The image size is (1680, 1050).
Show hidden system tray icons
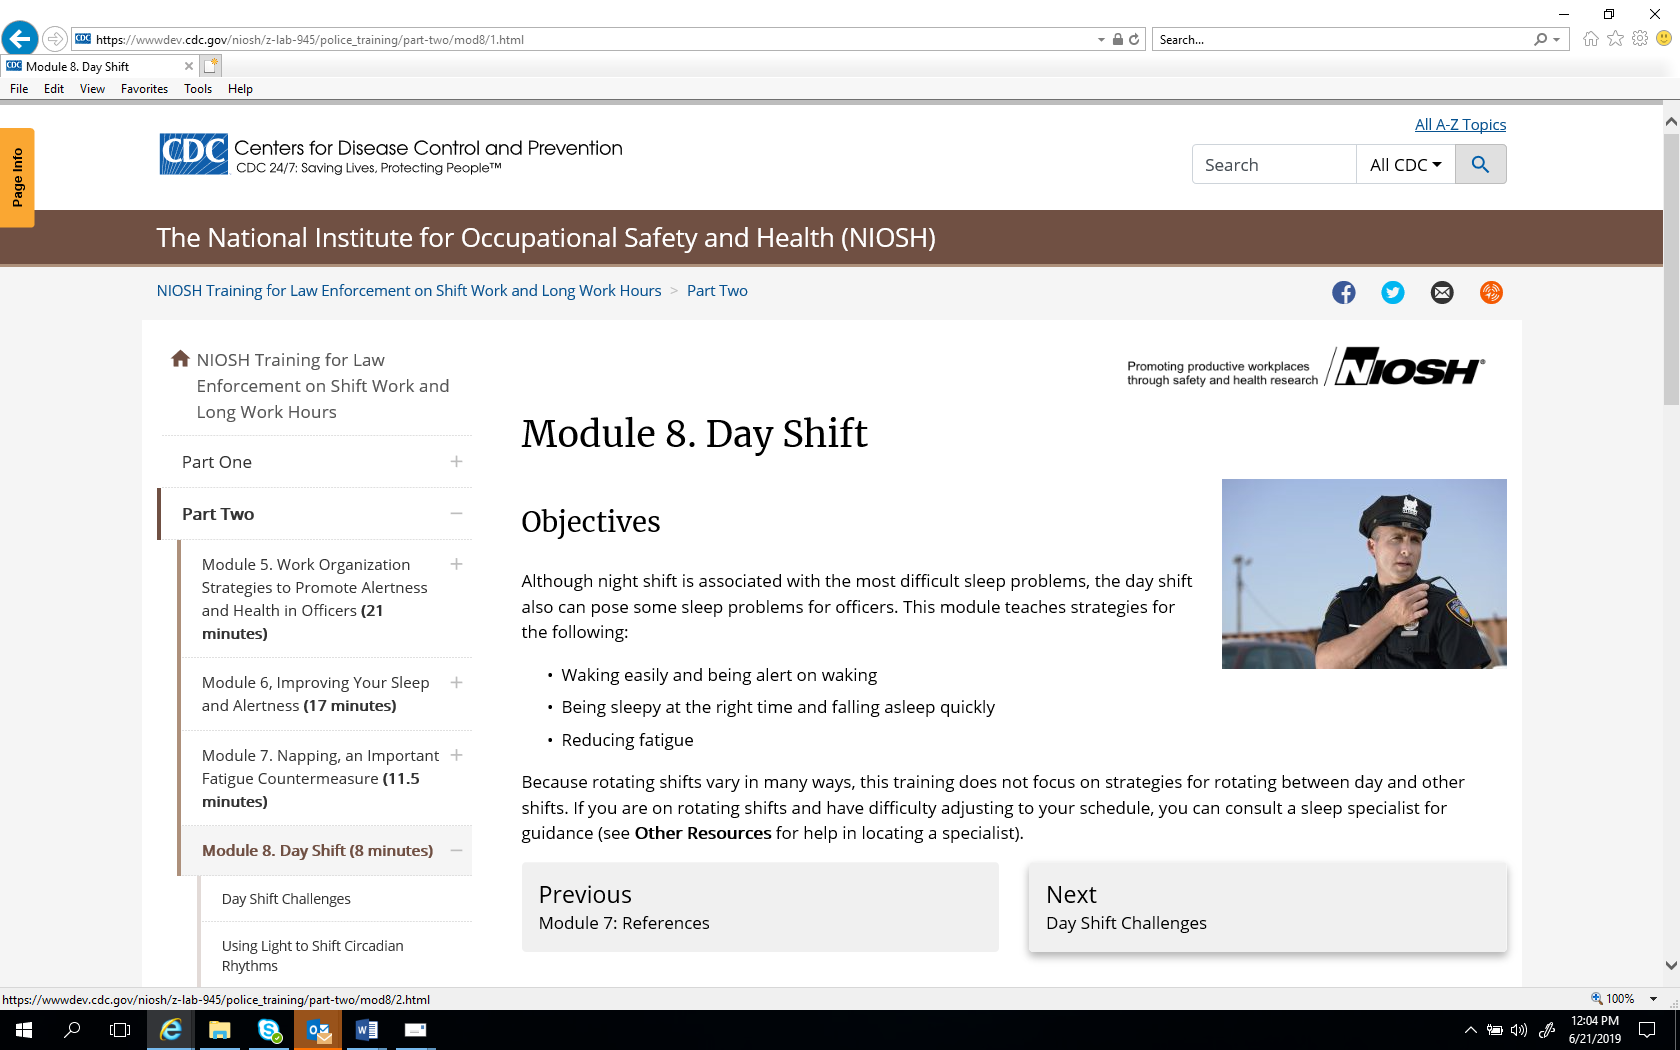[1470, 1030]
